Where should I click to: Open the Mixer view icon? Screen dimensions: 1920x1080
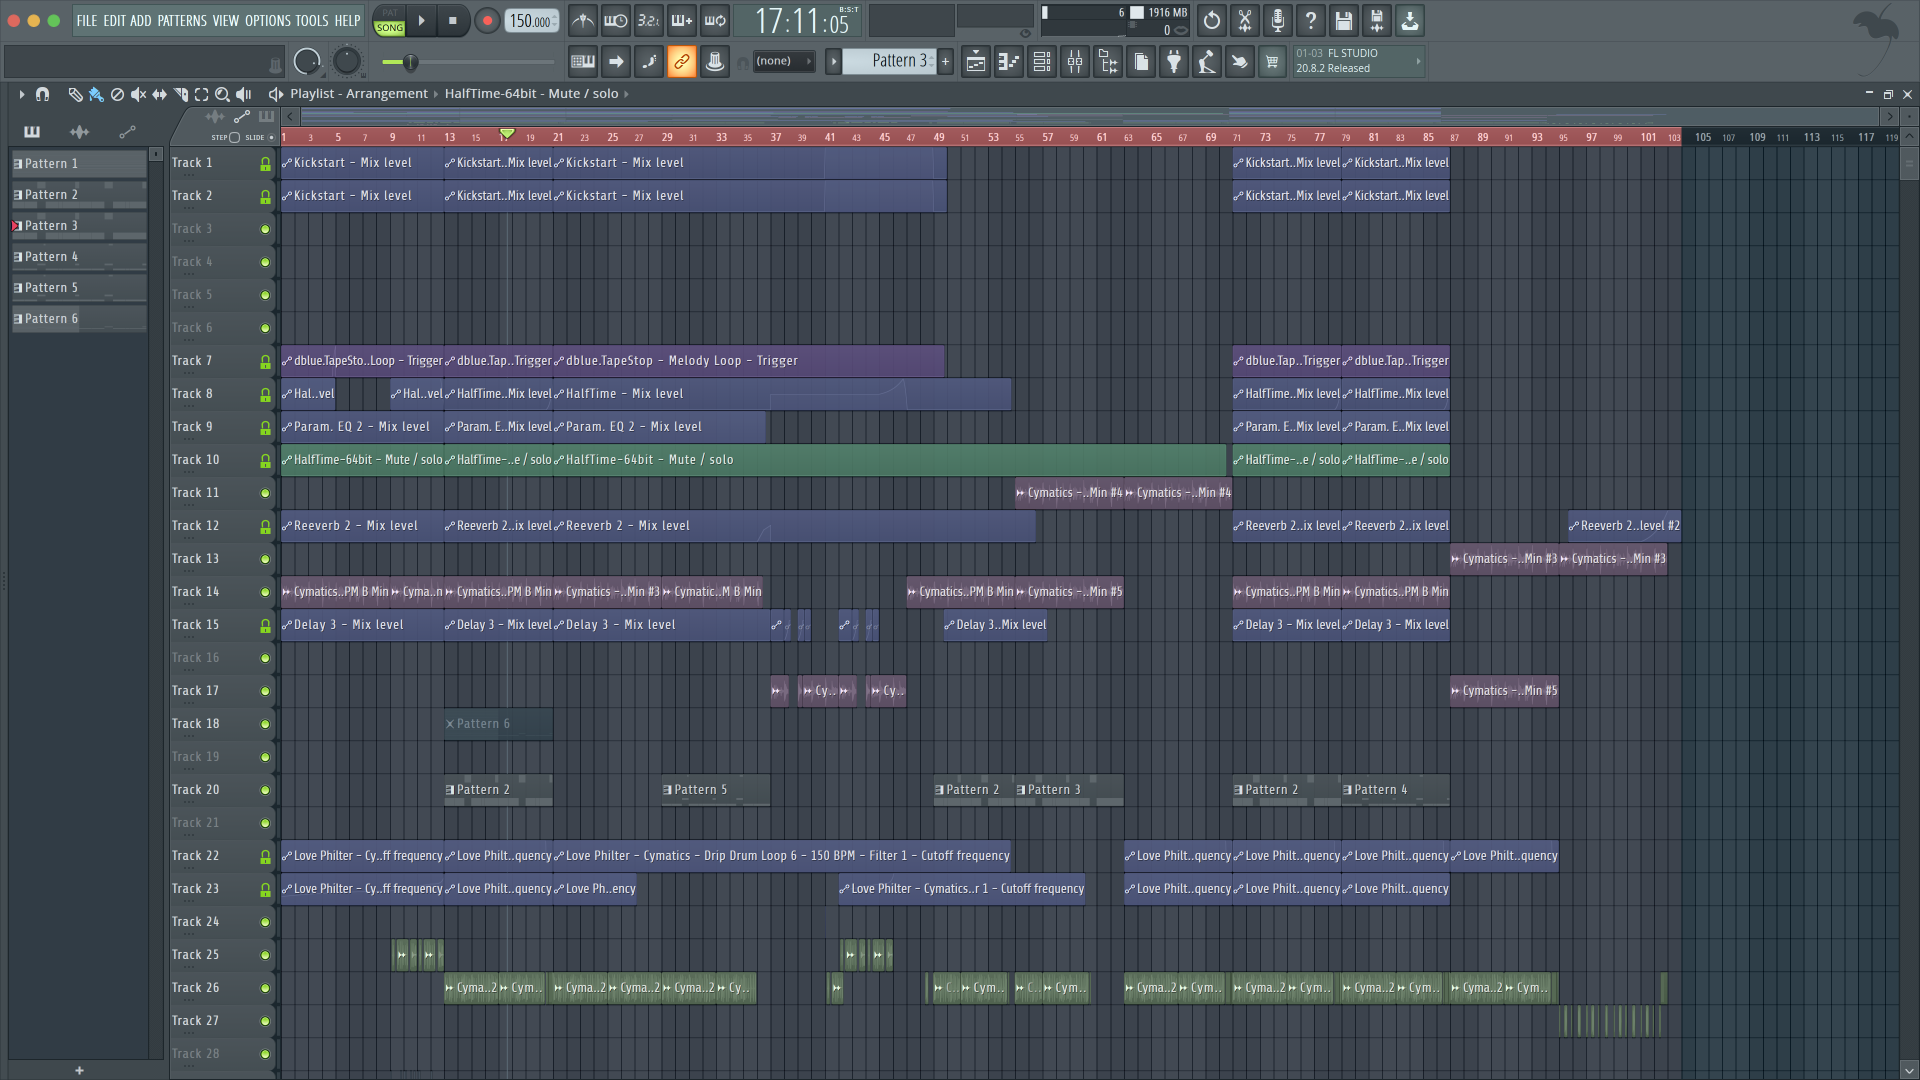(1075, 62)
